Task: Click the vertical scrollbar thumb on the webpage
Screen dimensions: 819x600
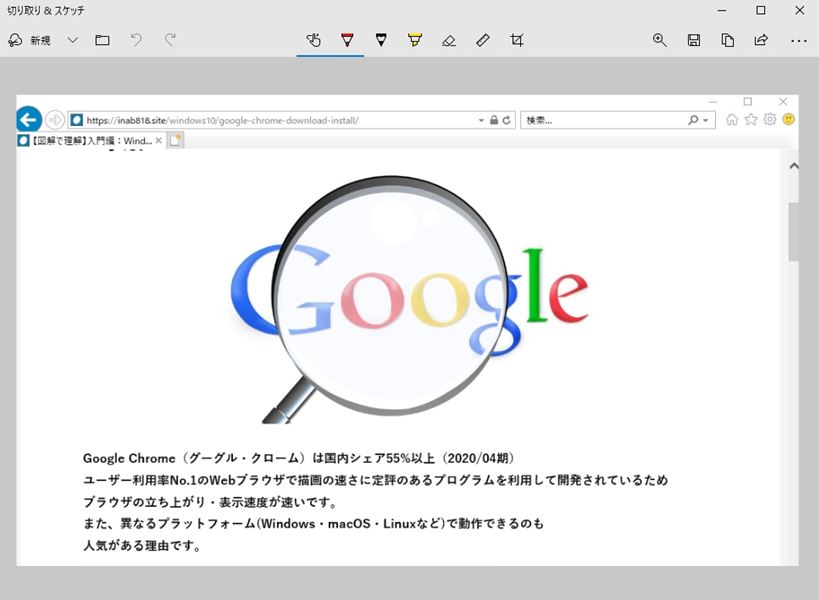Action: pyautogui.click(x=794, y=231)
